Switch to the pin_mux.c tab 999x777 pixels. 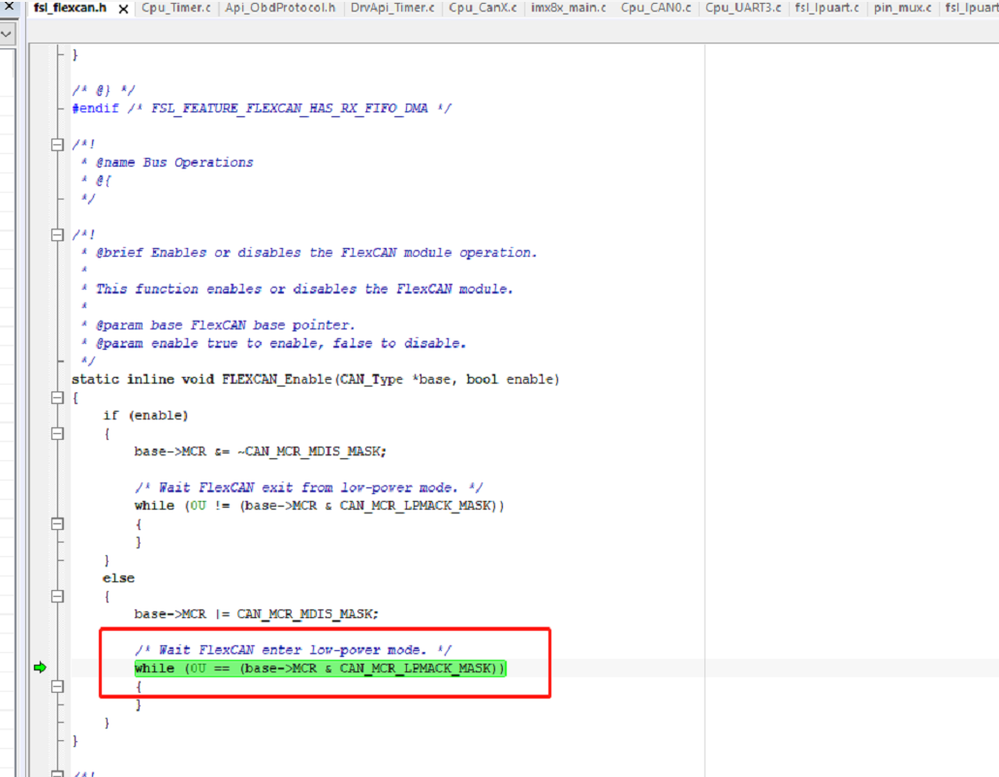[x=902, y=8]
